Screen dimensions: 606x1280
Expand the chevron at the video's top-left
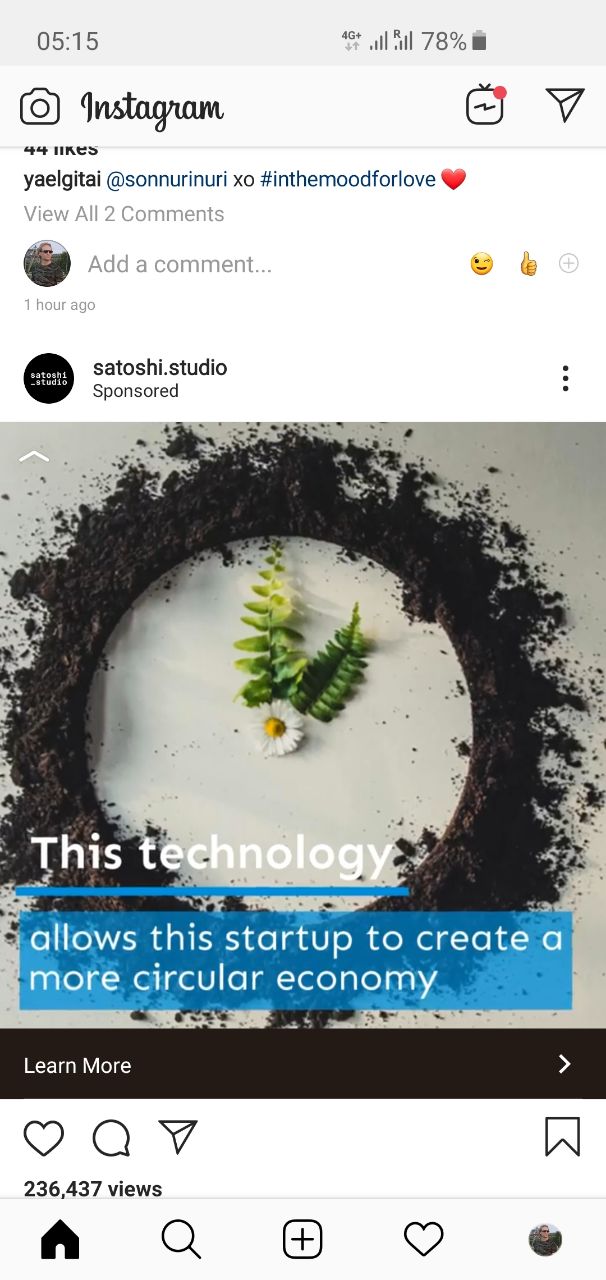pyautogui.click(x=34, y=456)
